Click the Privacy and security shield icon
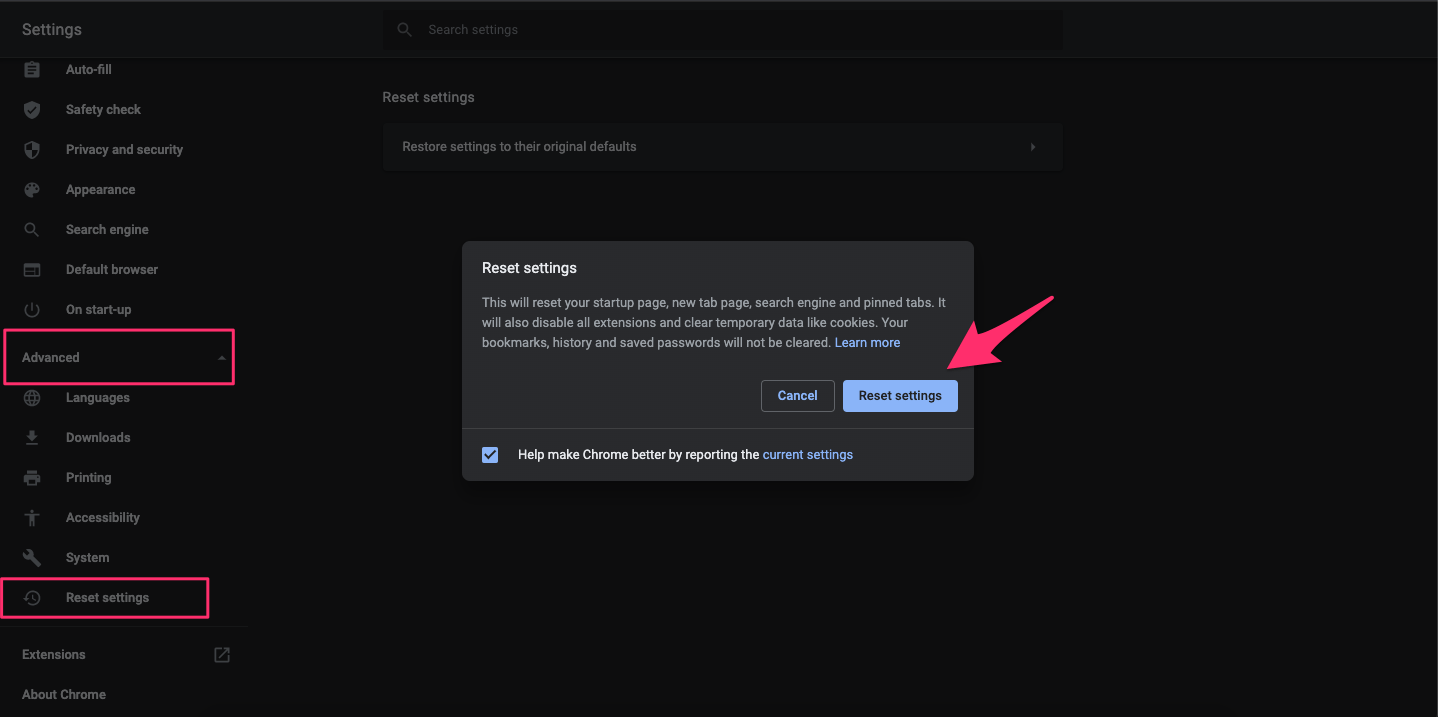This screenshot has height=717, width=1438. 32,150
